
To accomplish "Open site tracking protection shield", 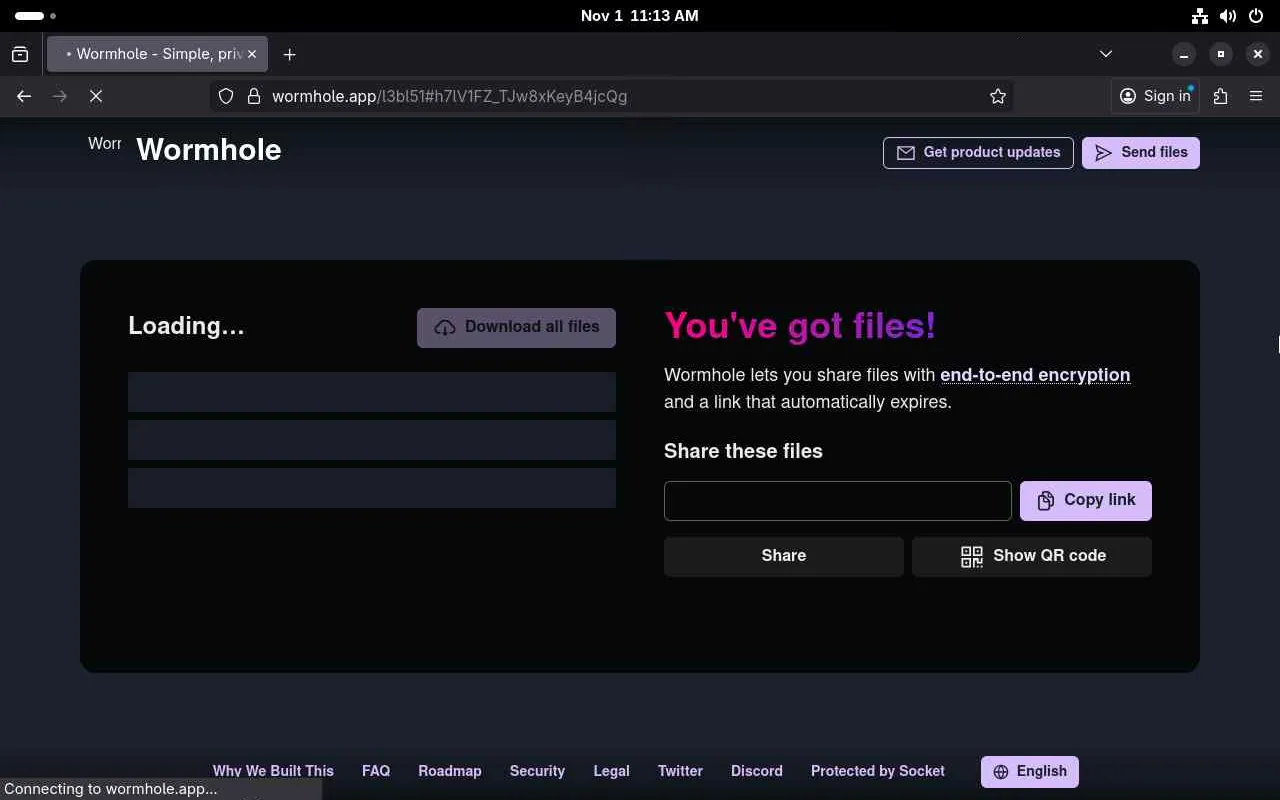I will pyautogui.click(x=226, y=96).
